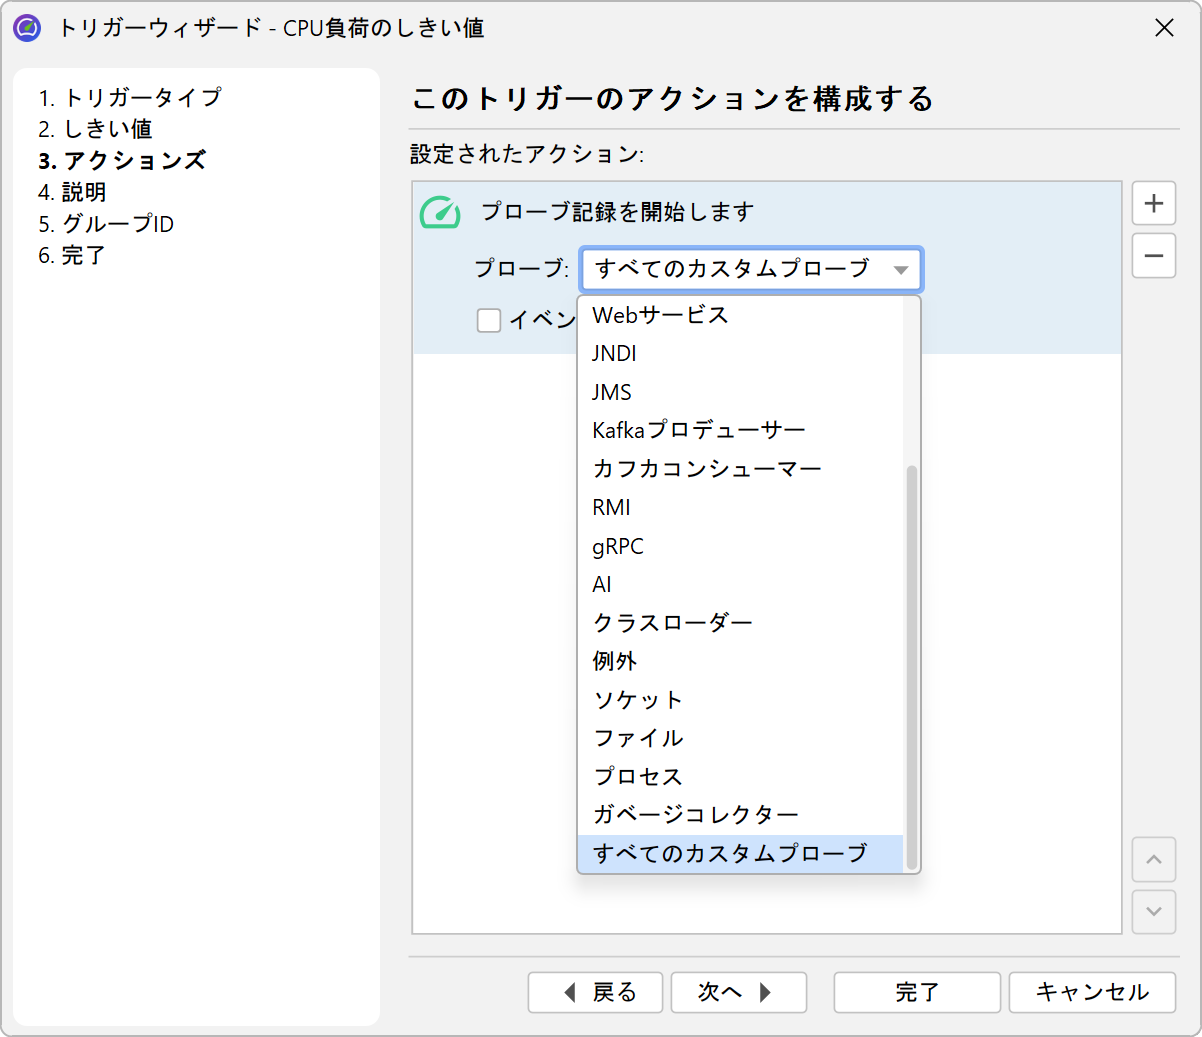This screenshot has width=1202, height=1037.
Task: Click the app icon in title bar
Action: pyautogui.click(x=27, y=28)
